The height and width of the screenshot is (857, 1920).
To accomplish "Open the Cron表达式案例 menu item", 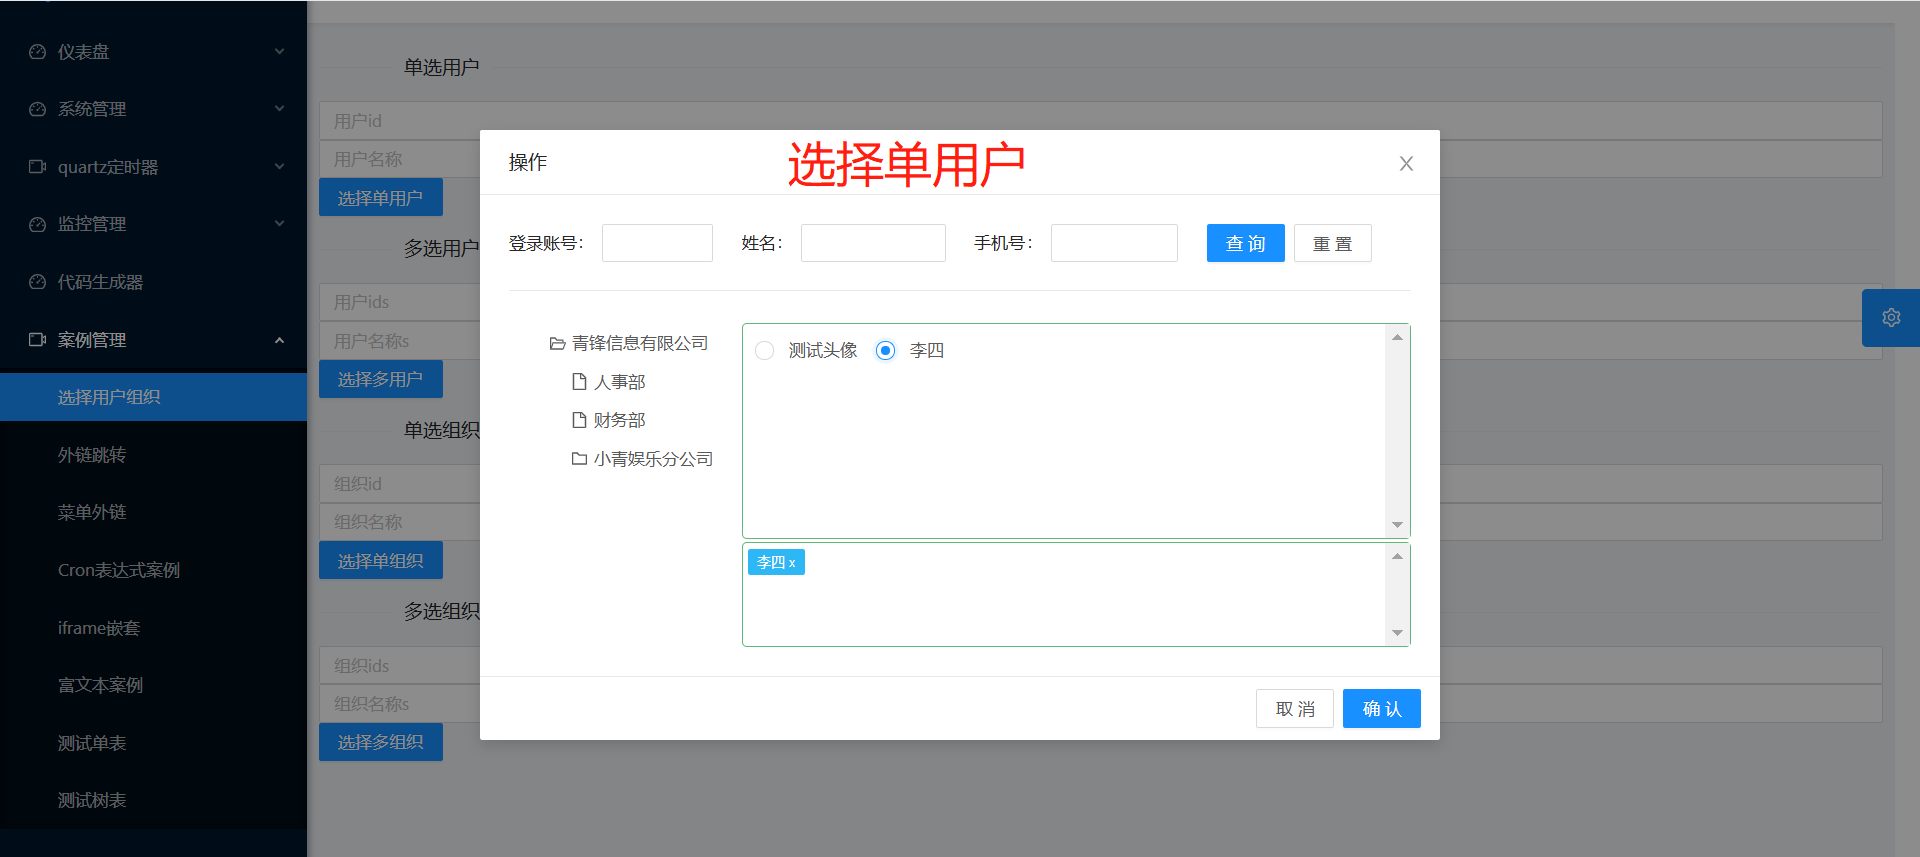I will coord(153,570).
